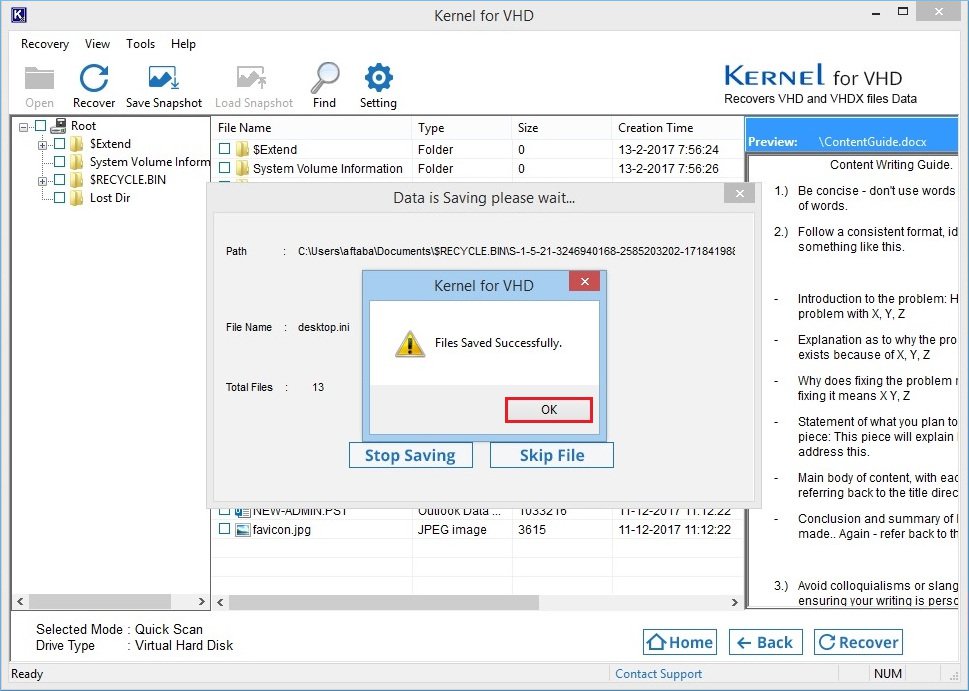Click System Volume Information folder icon in file list

click(242, 169)
